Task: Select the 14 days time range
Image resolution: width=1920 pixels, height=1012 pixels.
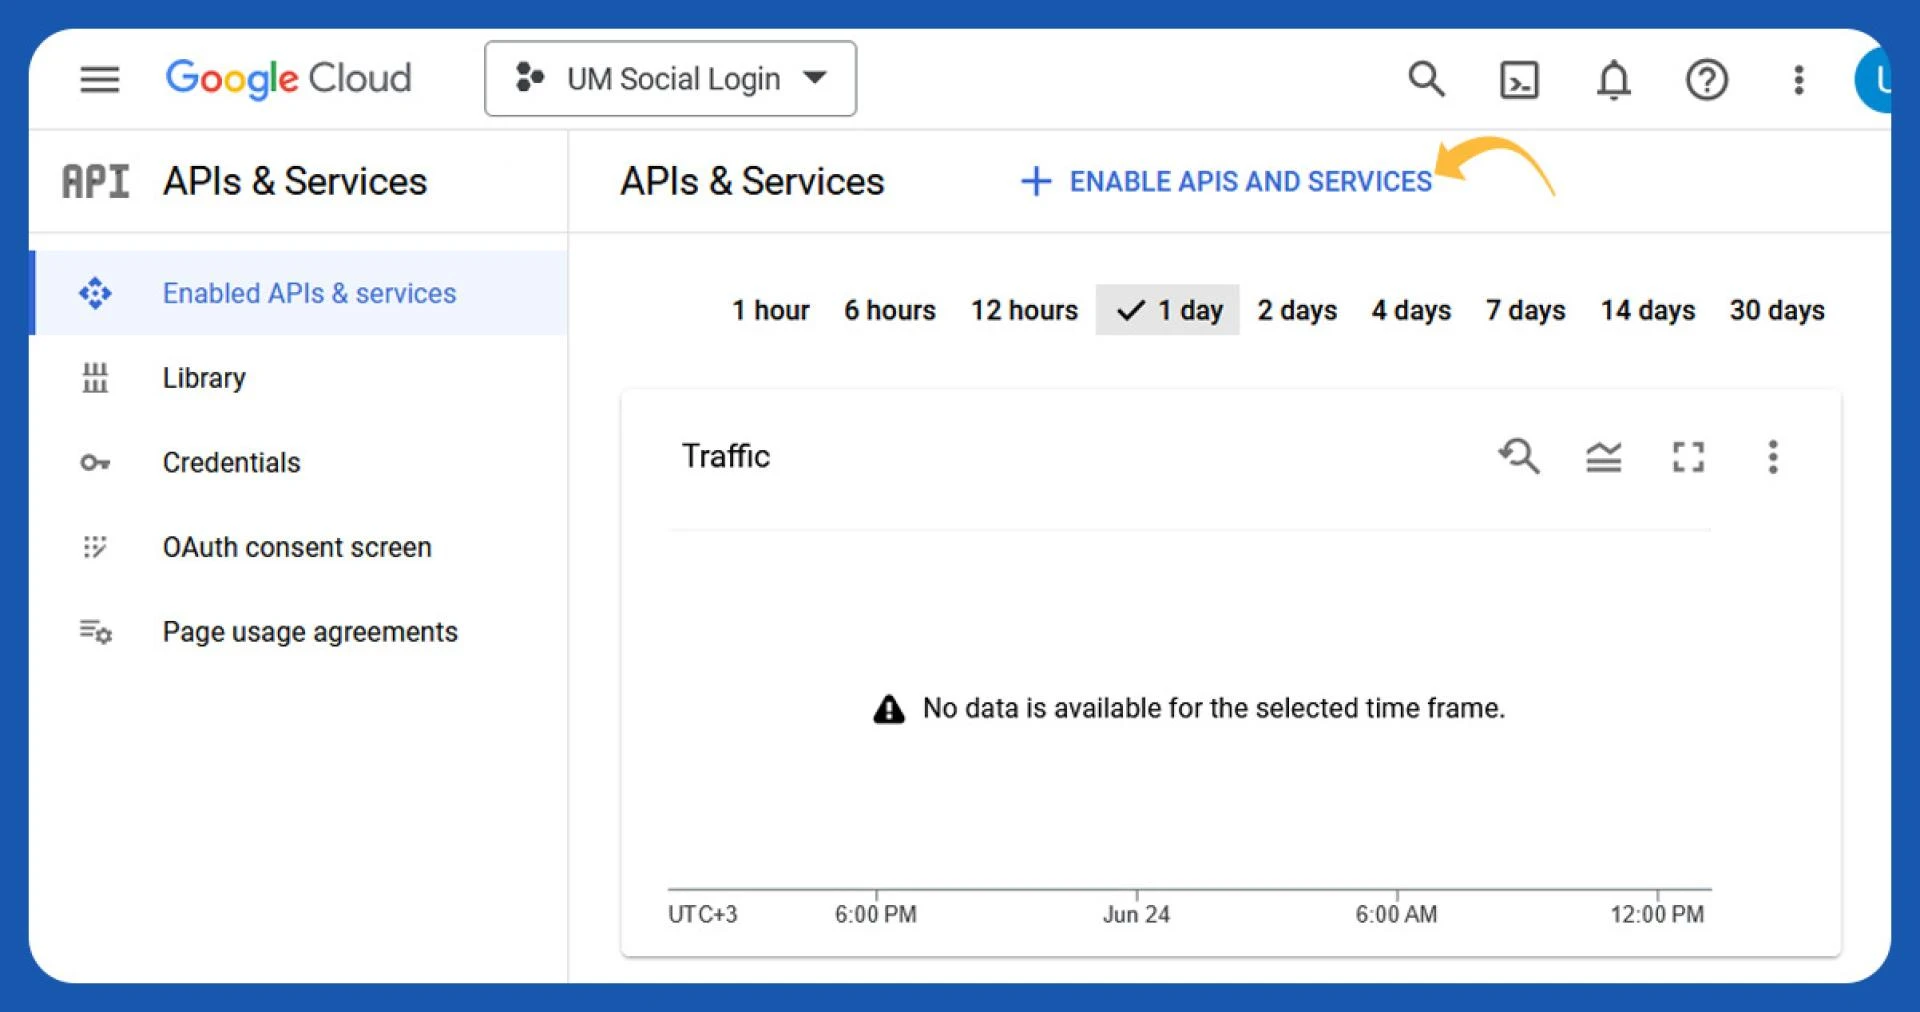Action: (1647, 310)
